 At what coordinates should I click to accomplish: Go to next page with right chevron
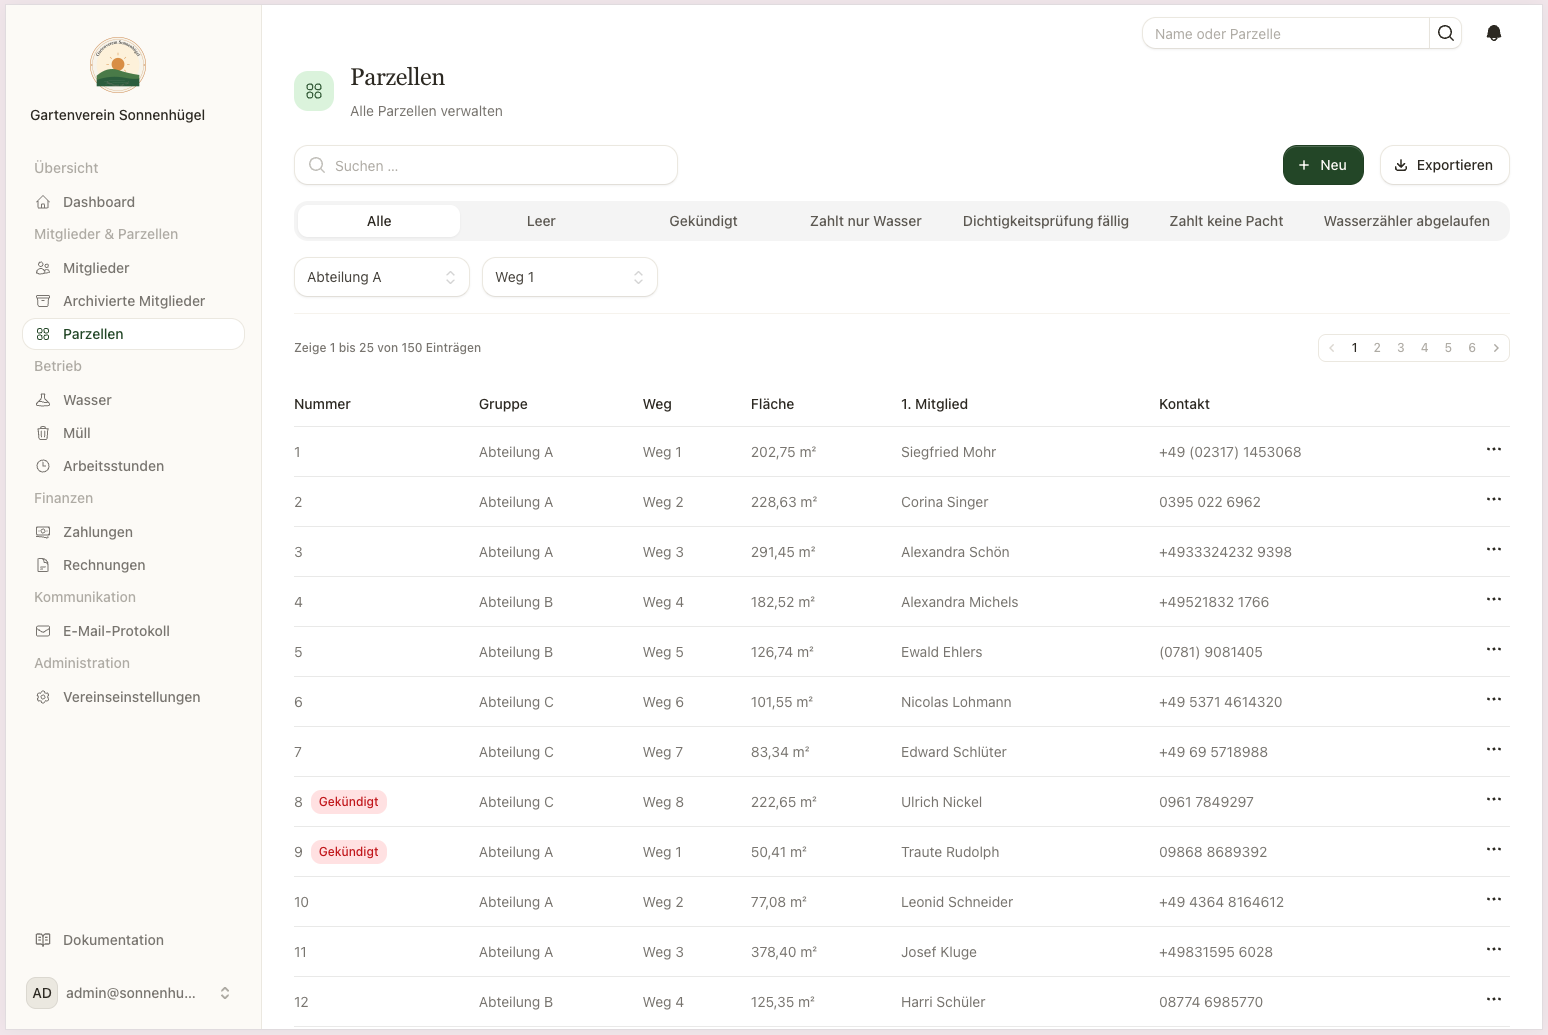1496,348
